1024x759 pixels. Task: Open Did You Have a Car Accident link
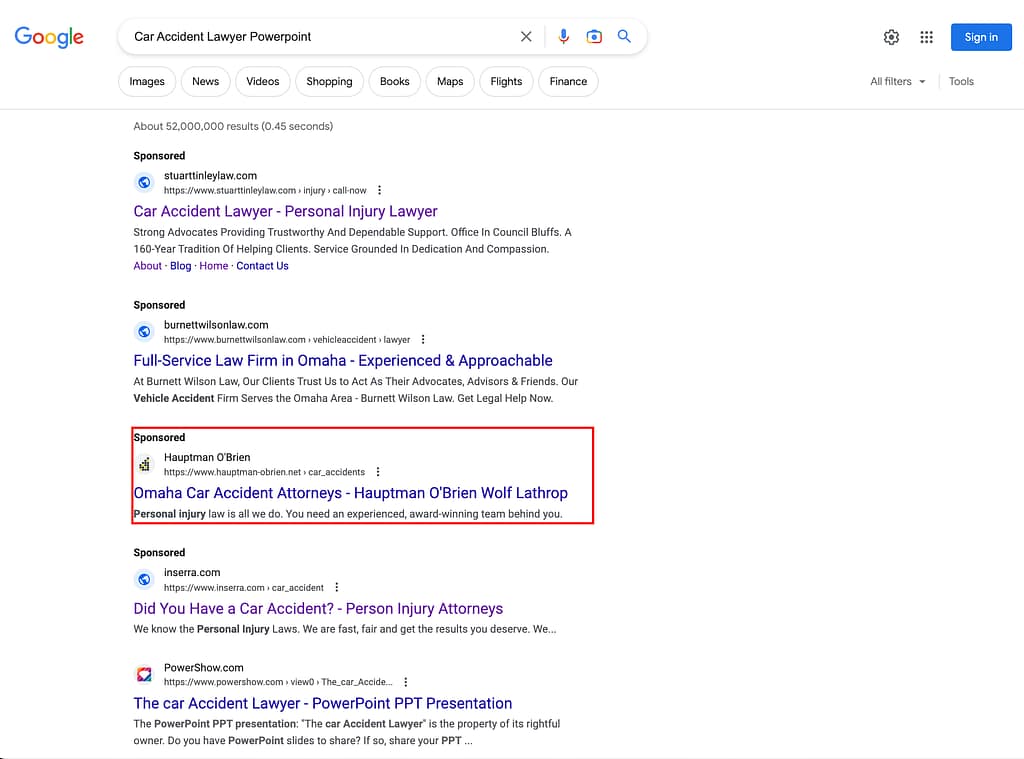[318, 609]
